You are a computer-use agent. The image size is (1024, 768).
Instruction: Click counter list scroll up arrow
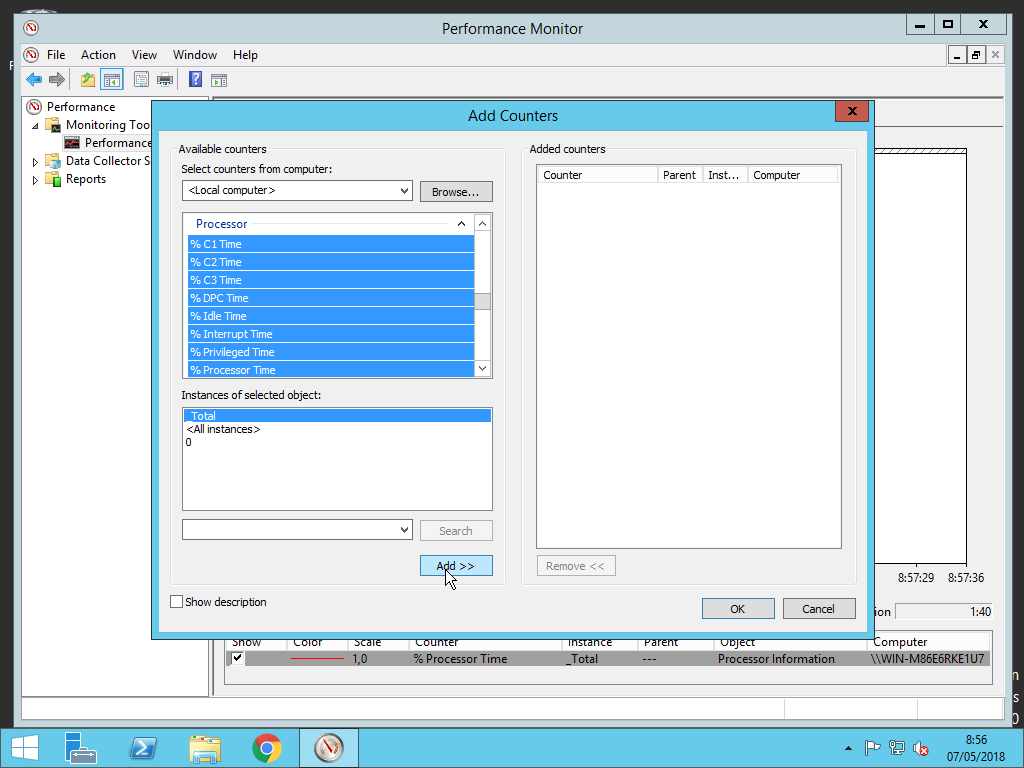(482, 223)
